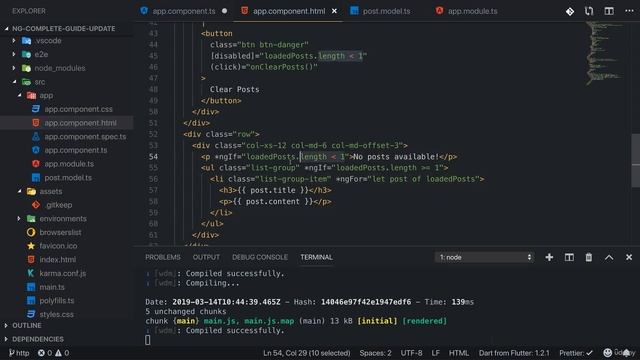Split the editor to the right
The image size is (640, 360).
[x=609, y=11]
